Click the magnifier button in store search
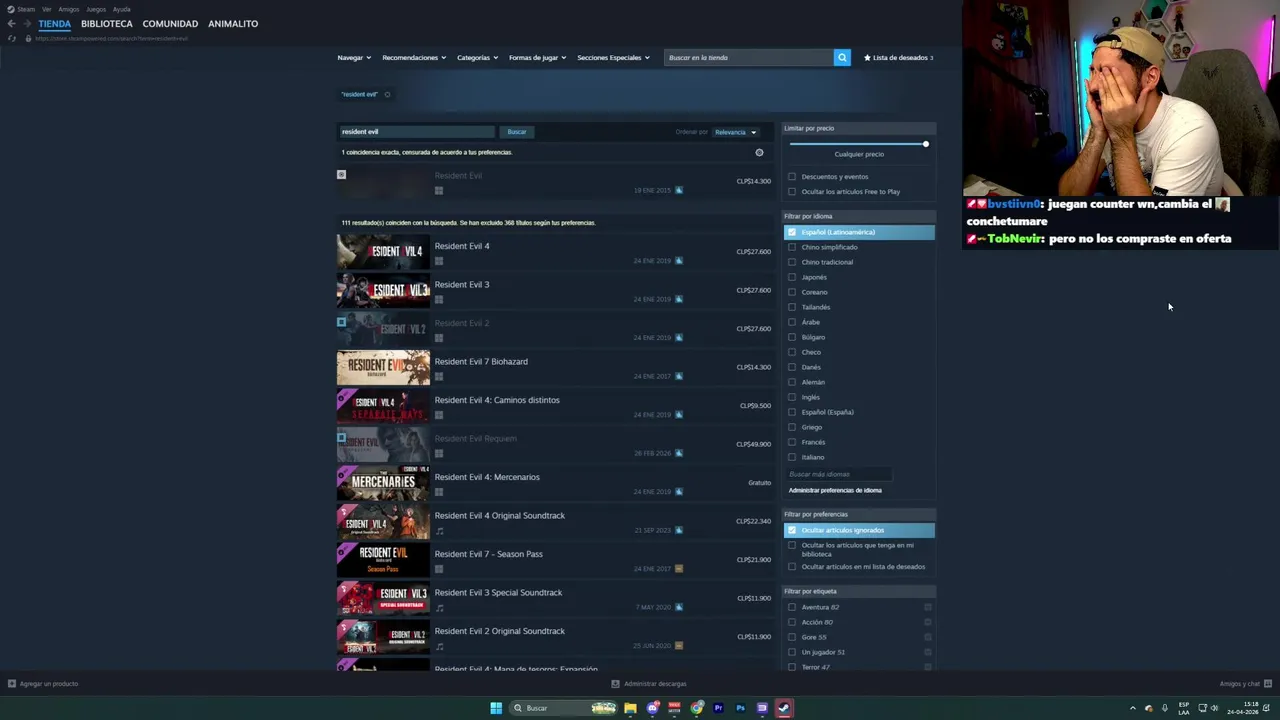Screen dimensions: 1280x720 (x=842, y=57)
